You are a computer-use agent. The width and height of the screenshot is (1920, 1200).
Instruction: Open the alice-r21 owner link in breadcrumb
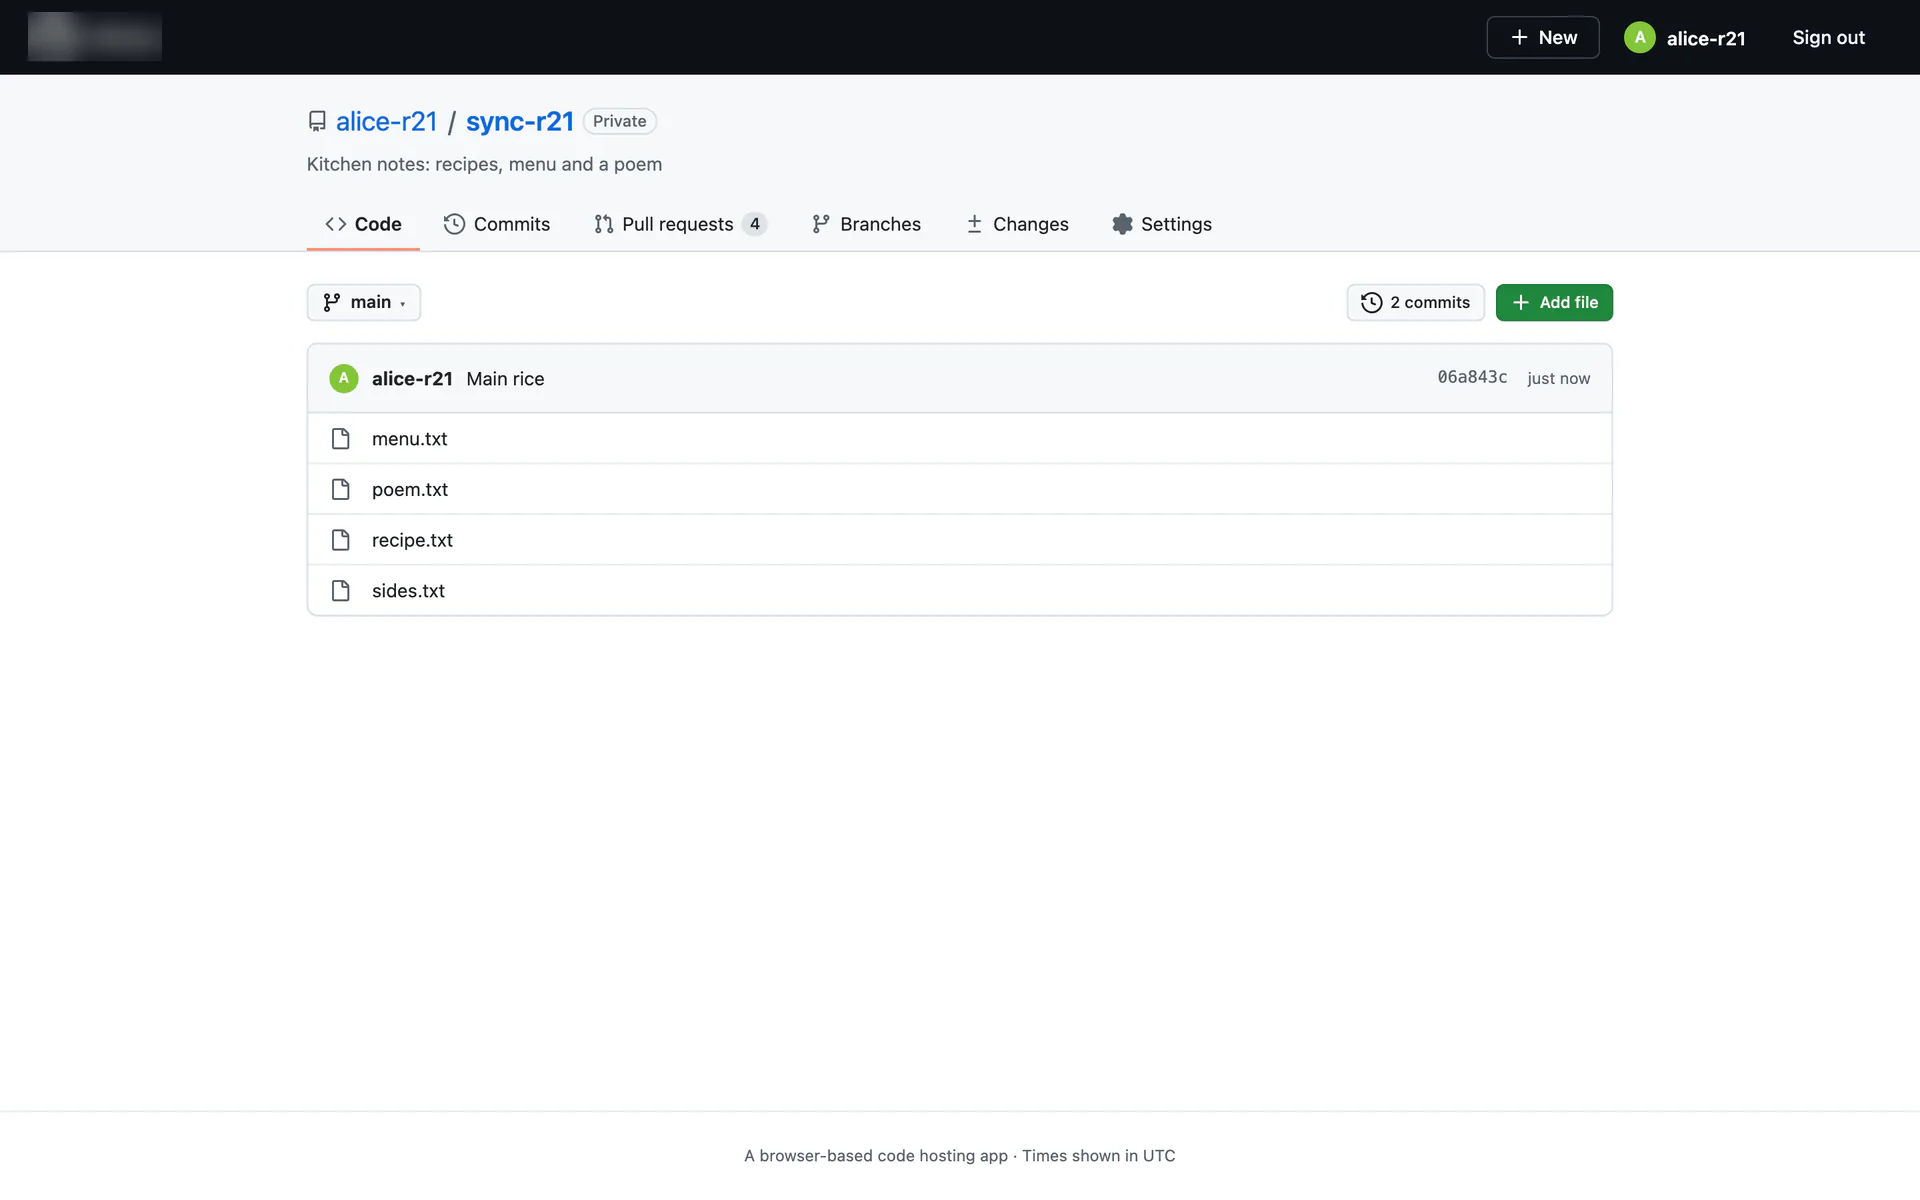coord(387,121)
